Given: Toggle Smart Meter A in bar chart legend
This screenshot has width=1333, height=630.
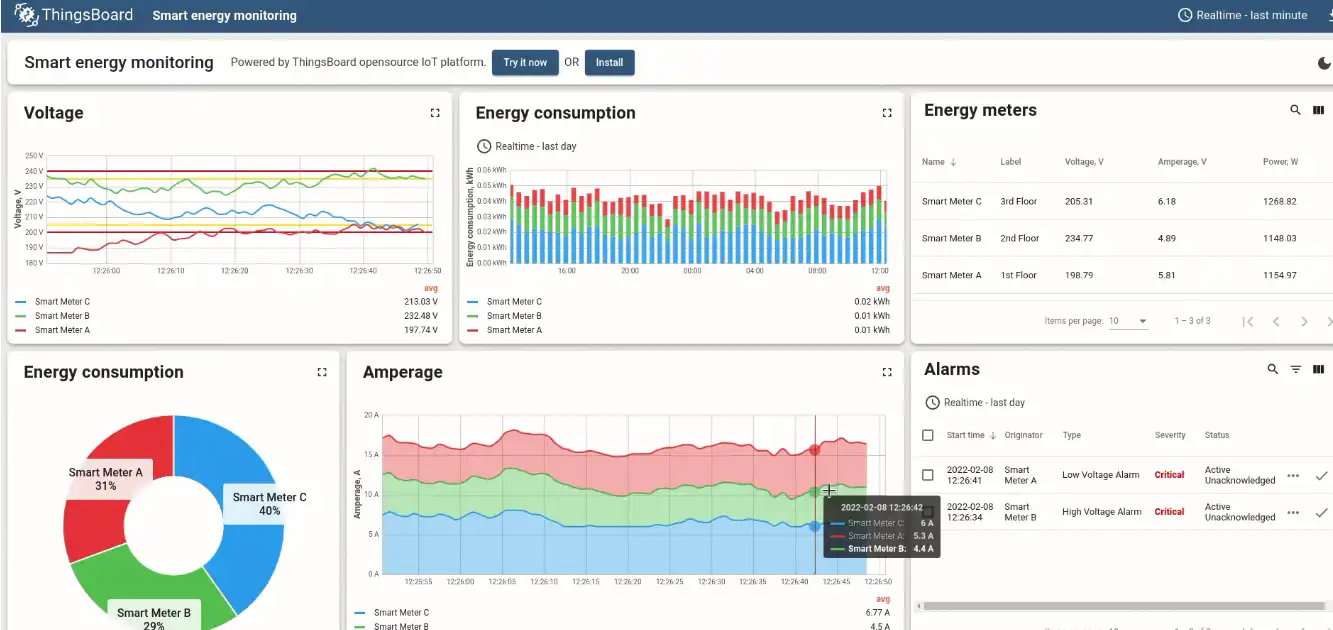Looking at the screenshot, I should [514, 330].
